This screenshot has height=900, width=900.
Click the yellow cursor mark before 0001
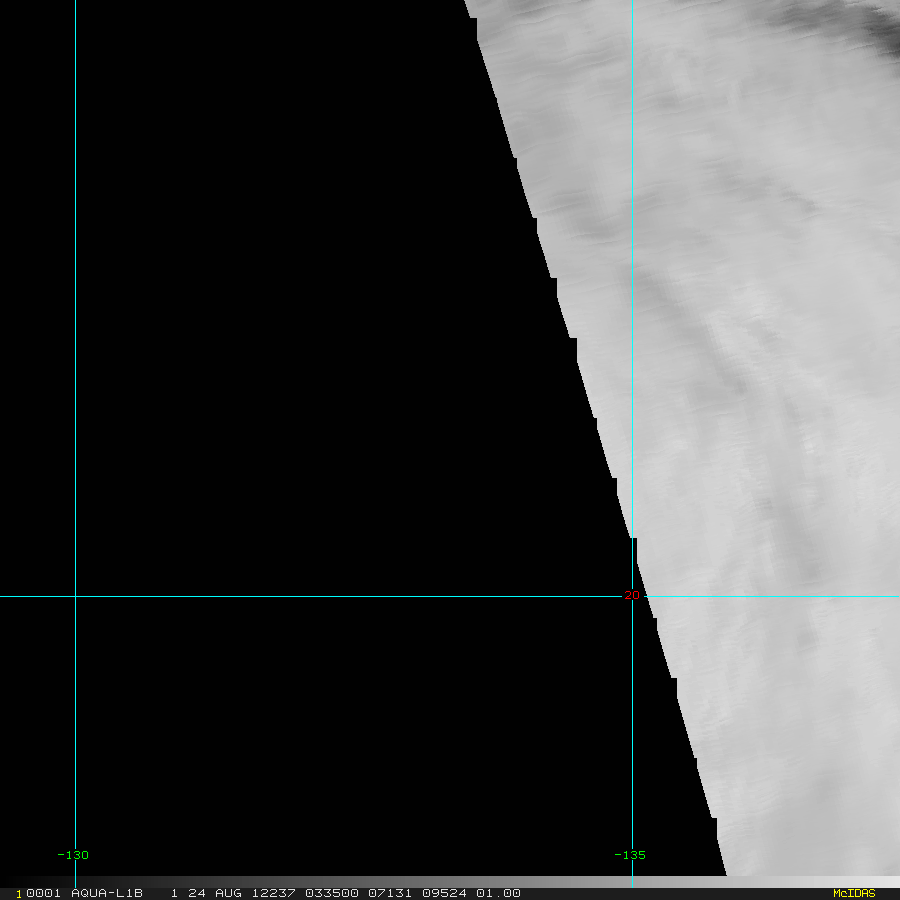coord(18,894)
